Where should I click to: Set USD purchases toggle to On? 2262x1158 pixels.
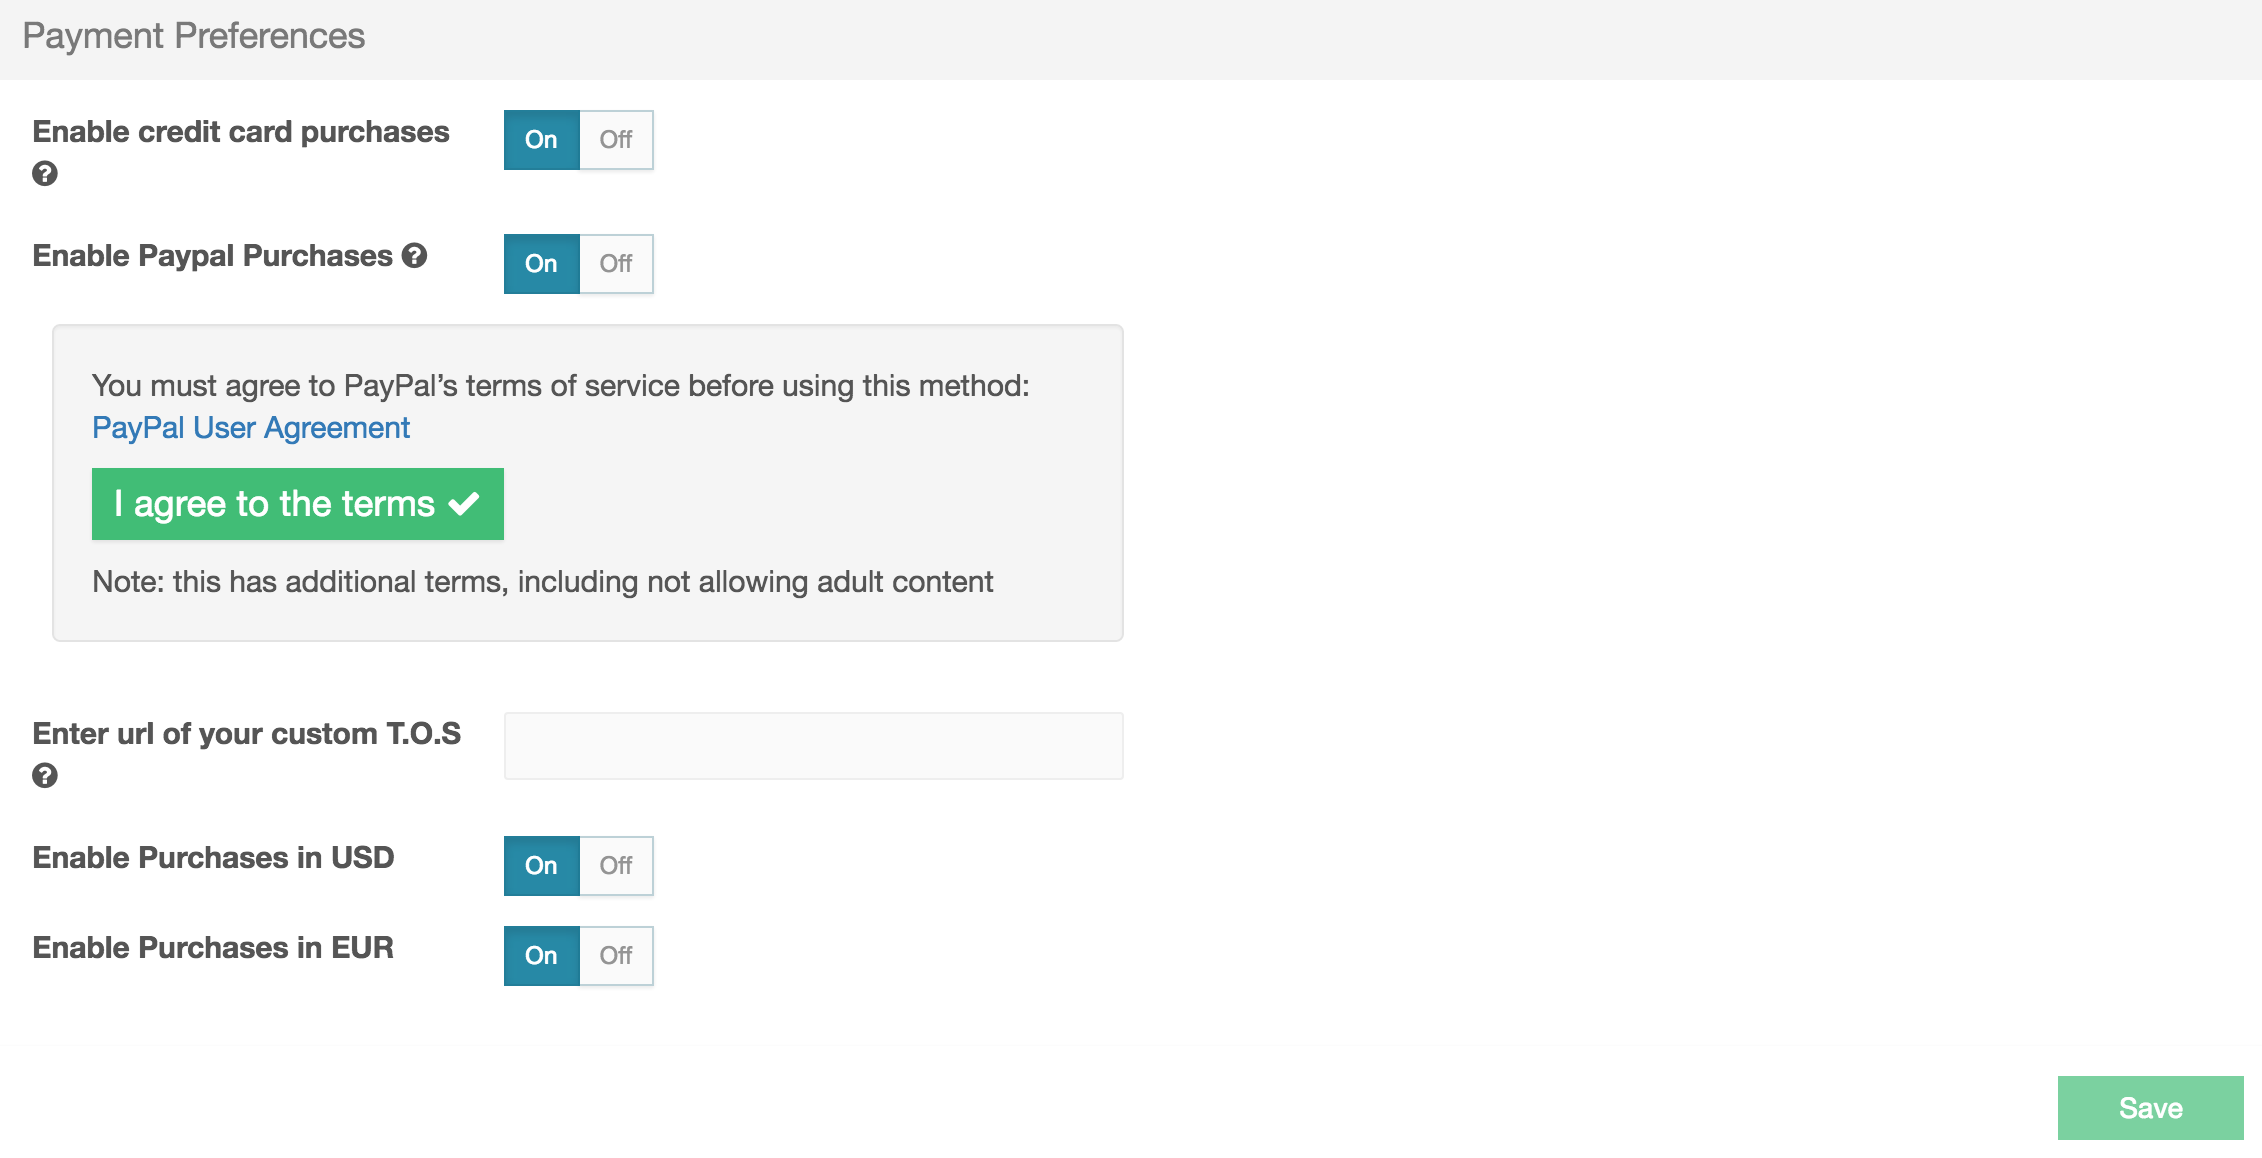(542, 866)
